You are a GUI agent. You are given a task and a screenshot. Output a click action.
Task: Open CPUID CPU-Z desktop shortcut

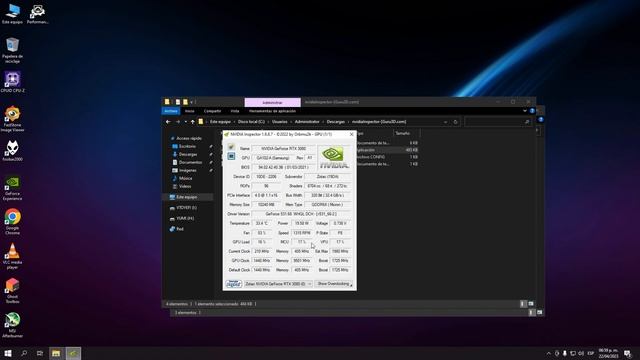coord(13,82)
